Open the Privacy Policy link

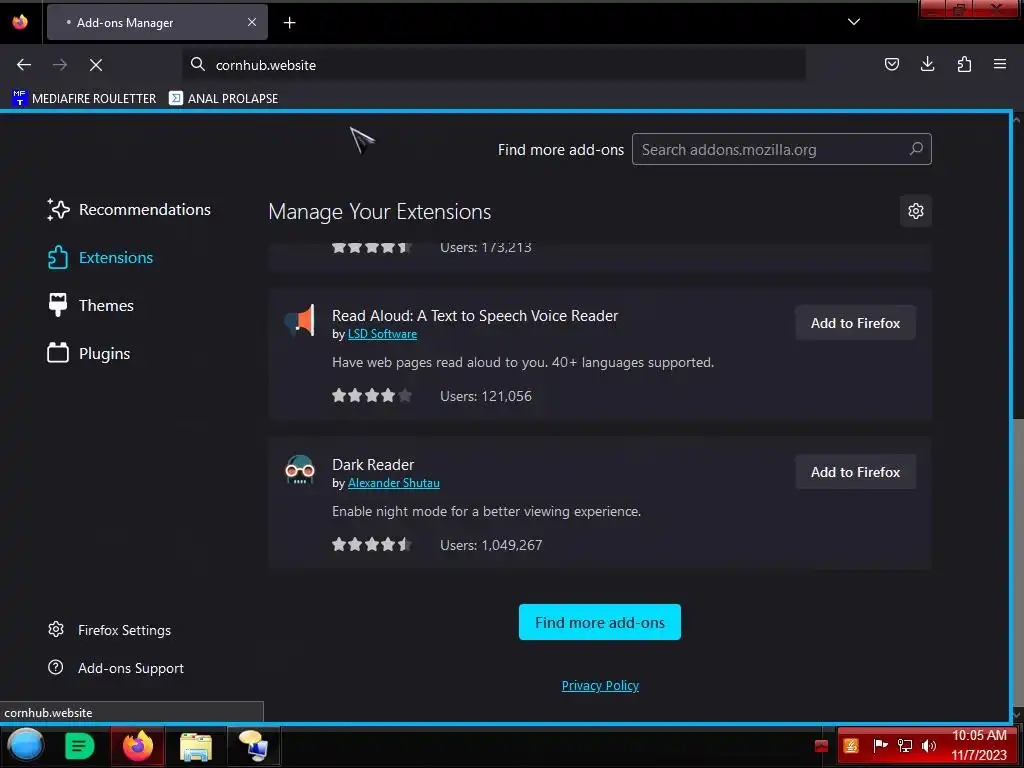tap(600, 686)
